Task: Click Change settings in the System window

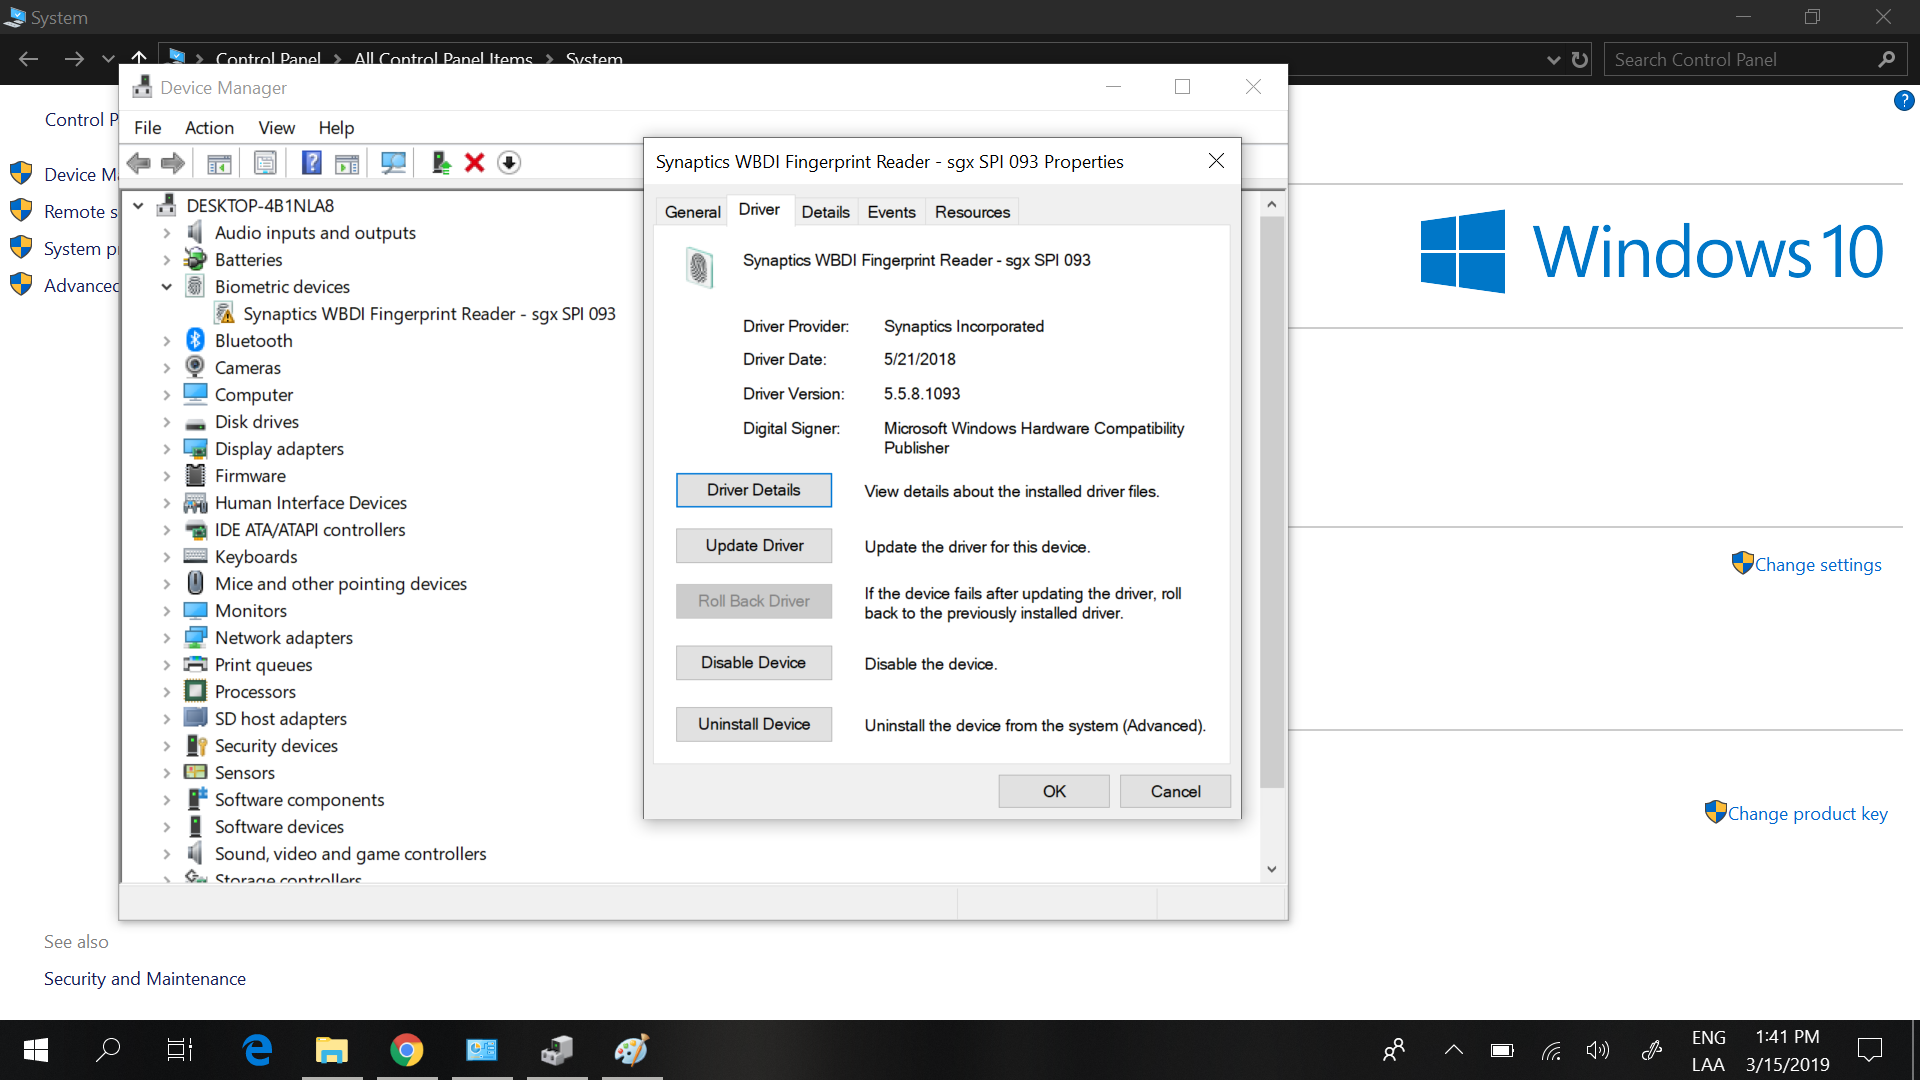Action: click(x=1817, y=564)
